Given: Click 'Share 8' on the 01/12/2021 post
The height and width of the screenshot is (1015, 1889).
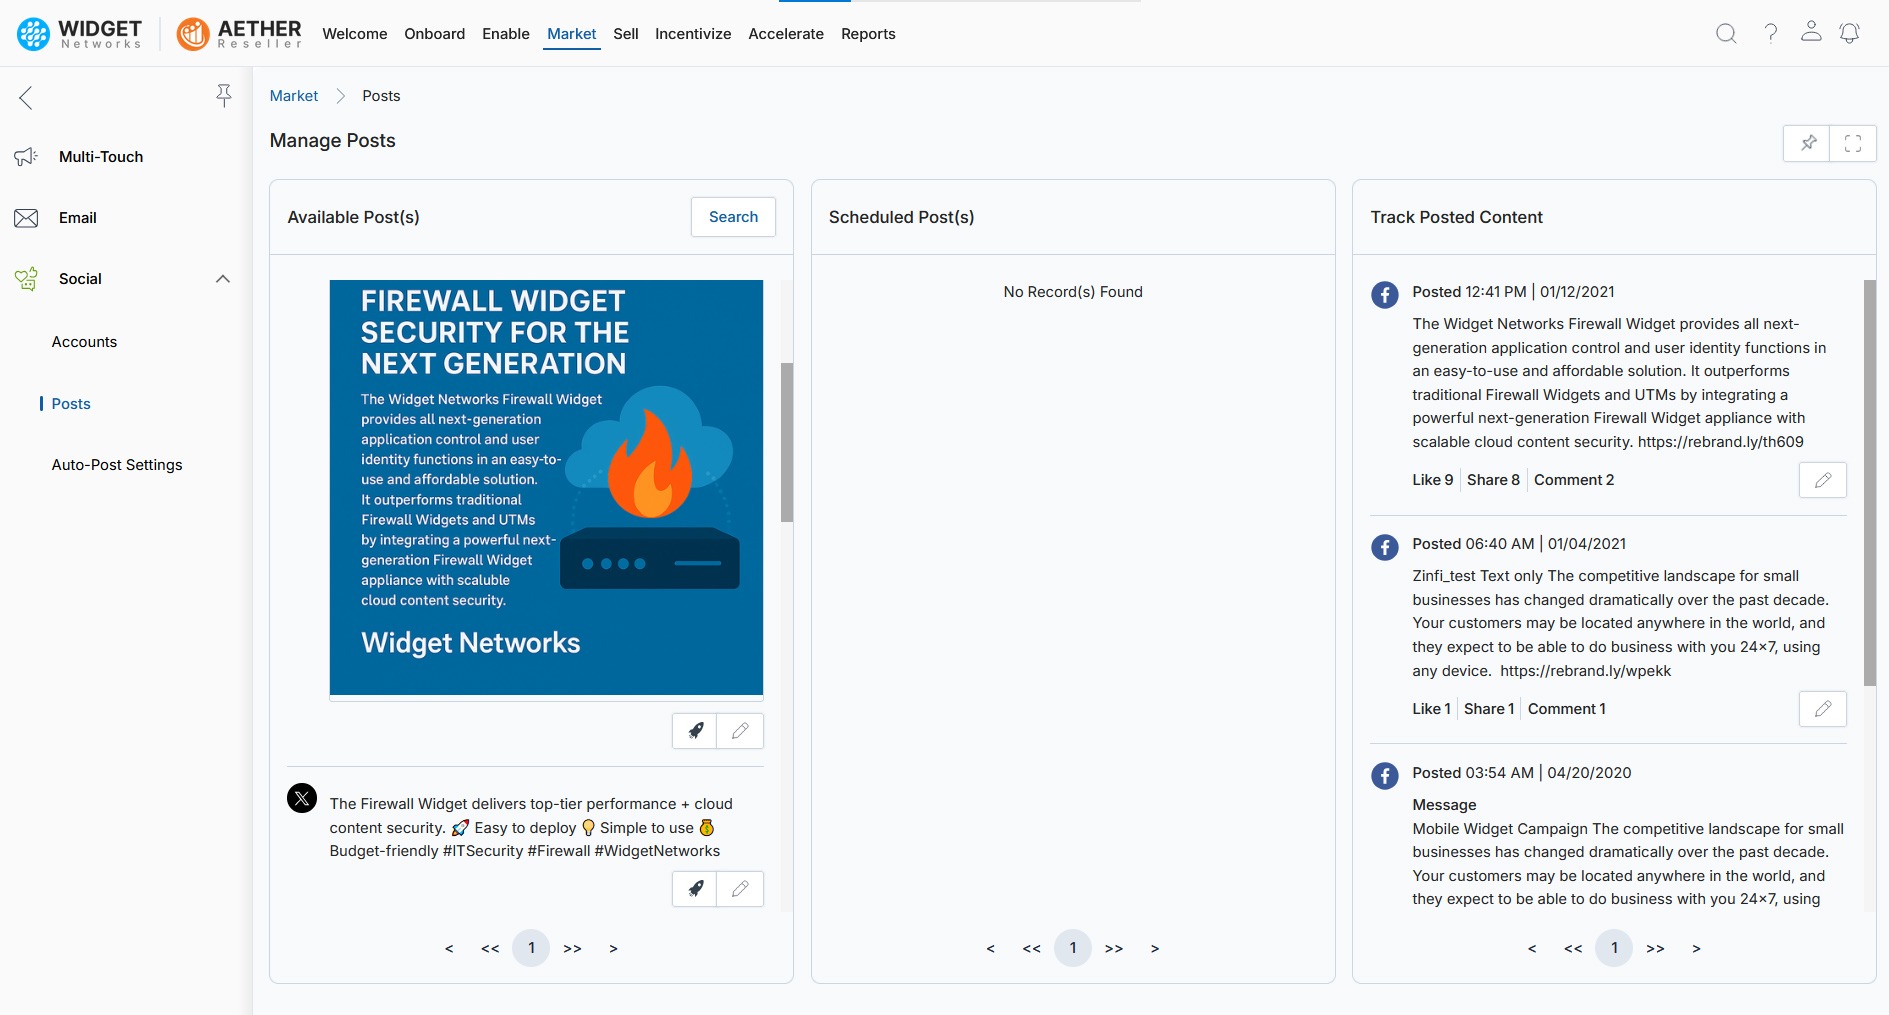Looking at the screenshot, I should (1493, 480).
